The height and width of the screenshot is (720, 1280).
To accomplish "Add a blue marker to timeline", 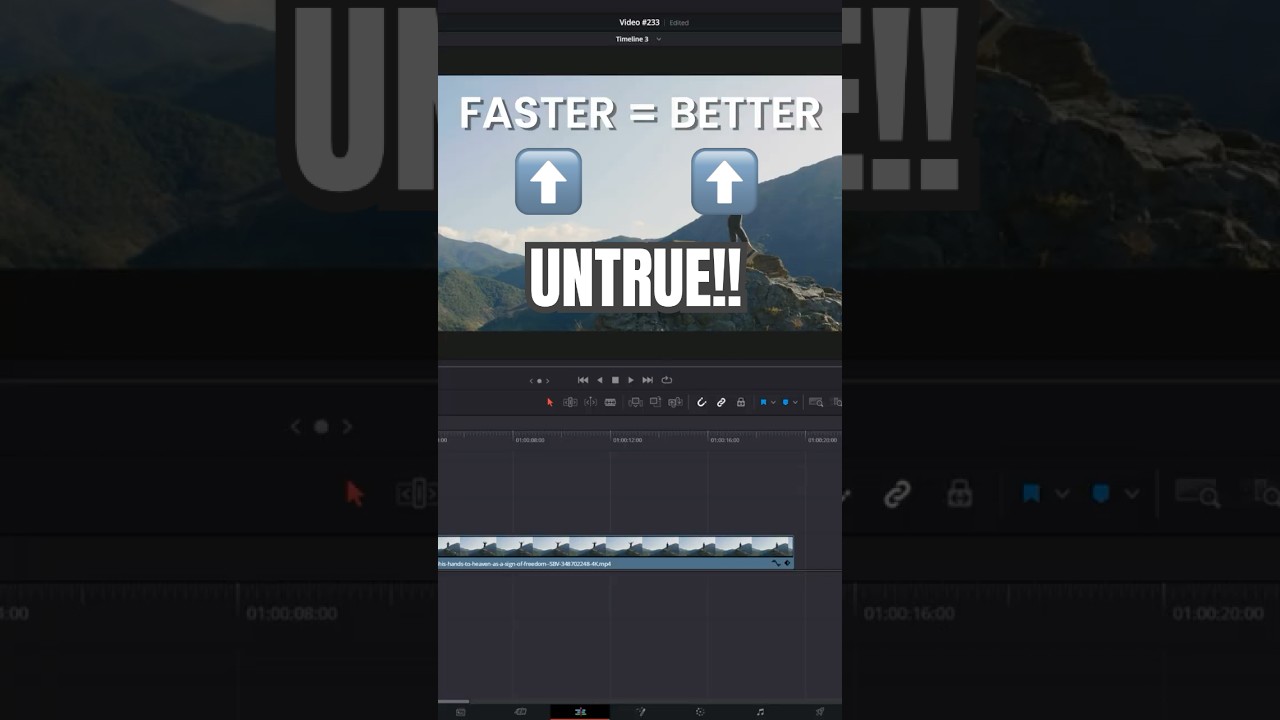I will (x=786, y=402).
